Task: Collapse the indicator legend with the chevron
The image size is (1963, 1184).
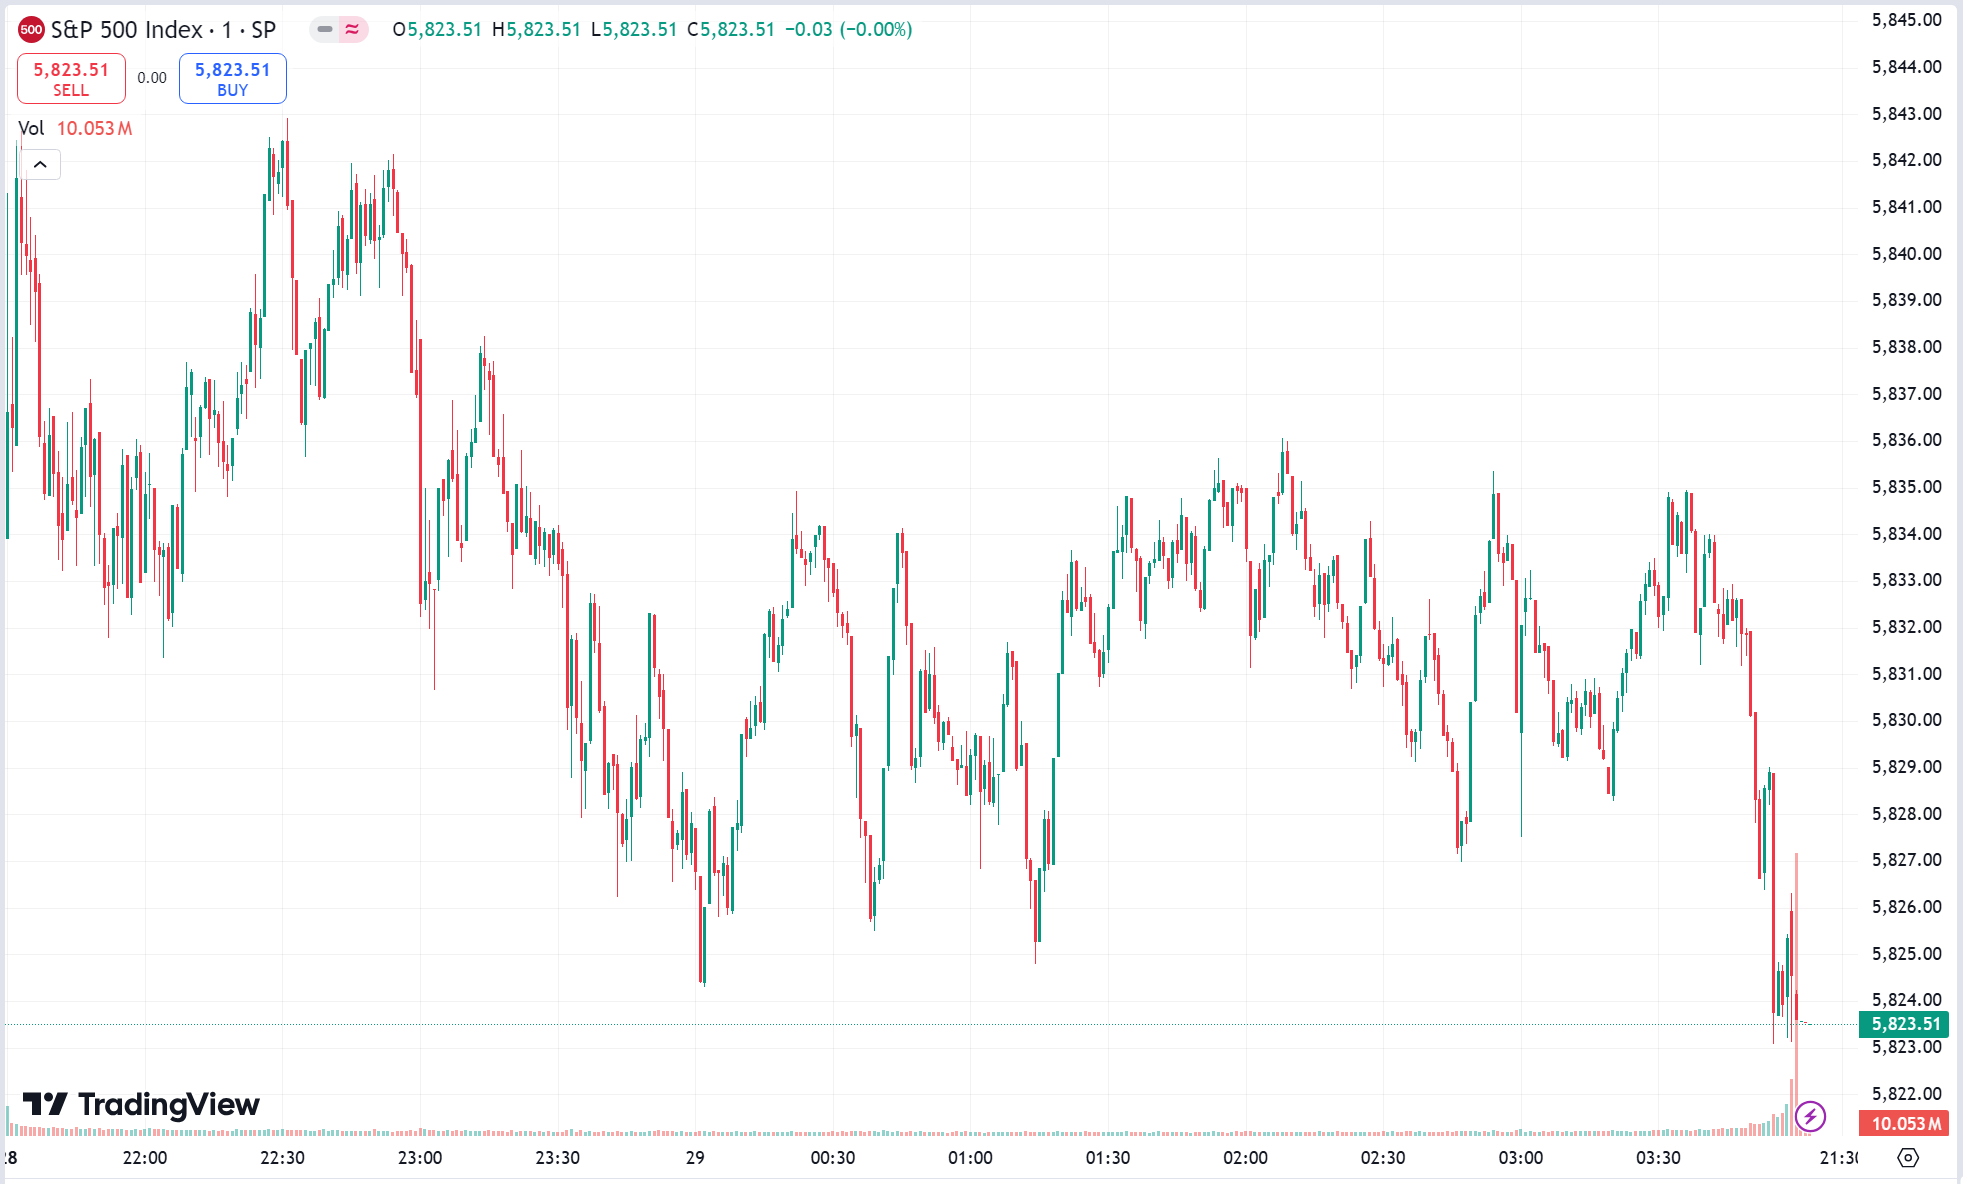Action: 41,164
